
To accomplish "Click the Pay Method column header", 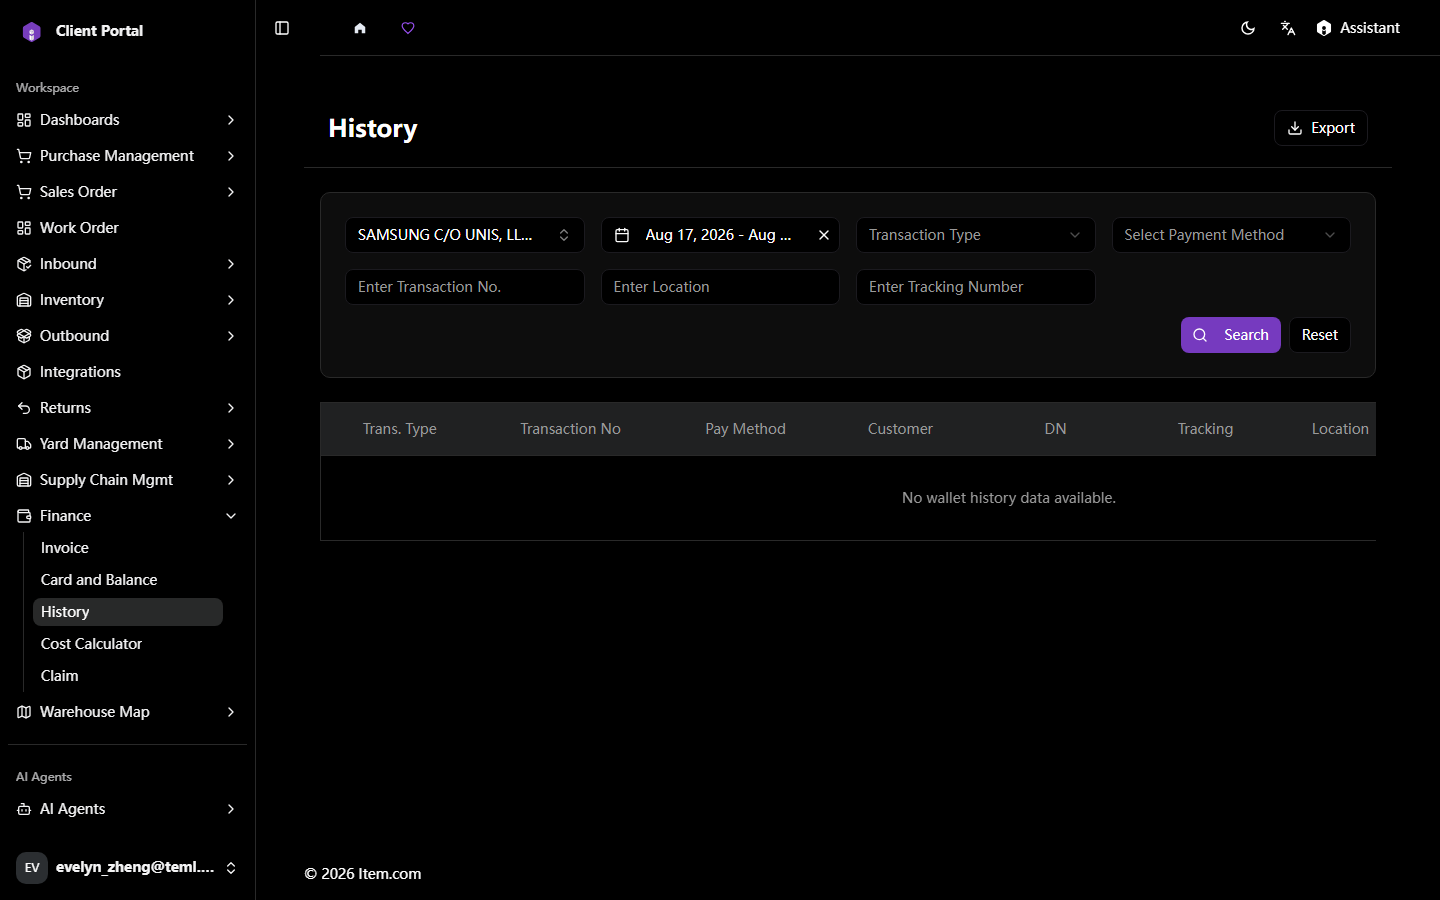I will pos(745,429).
